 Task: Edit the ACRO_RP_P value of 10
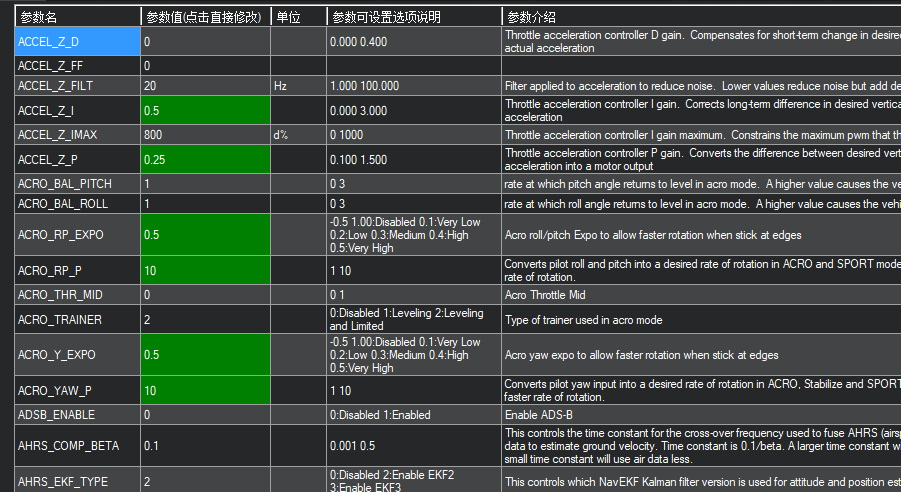(x=205, y=270)
